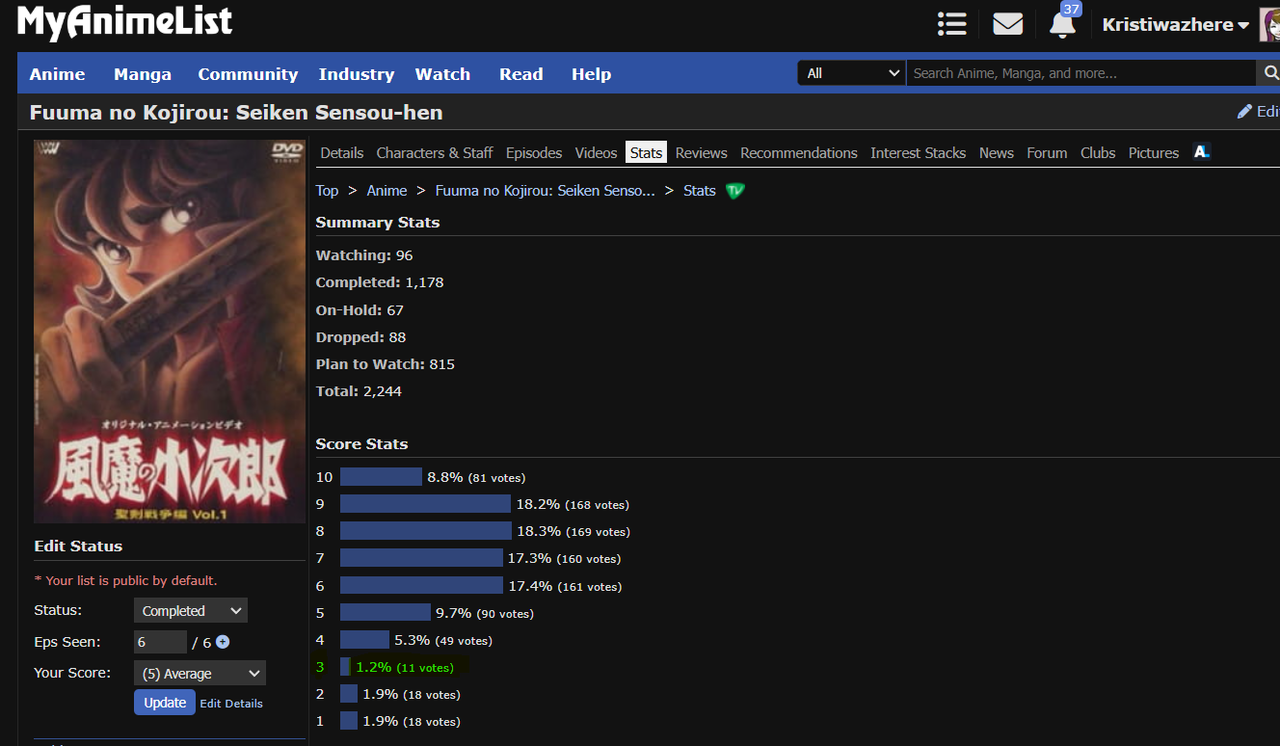Click the MyAnimeList logo

tap(125, 22)
